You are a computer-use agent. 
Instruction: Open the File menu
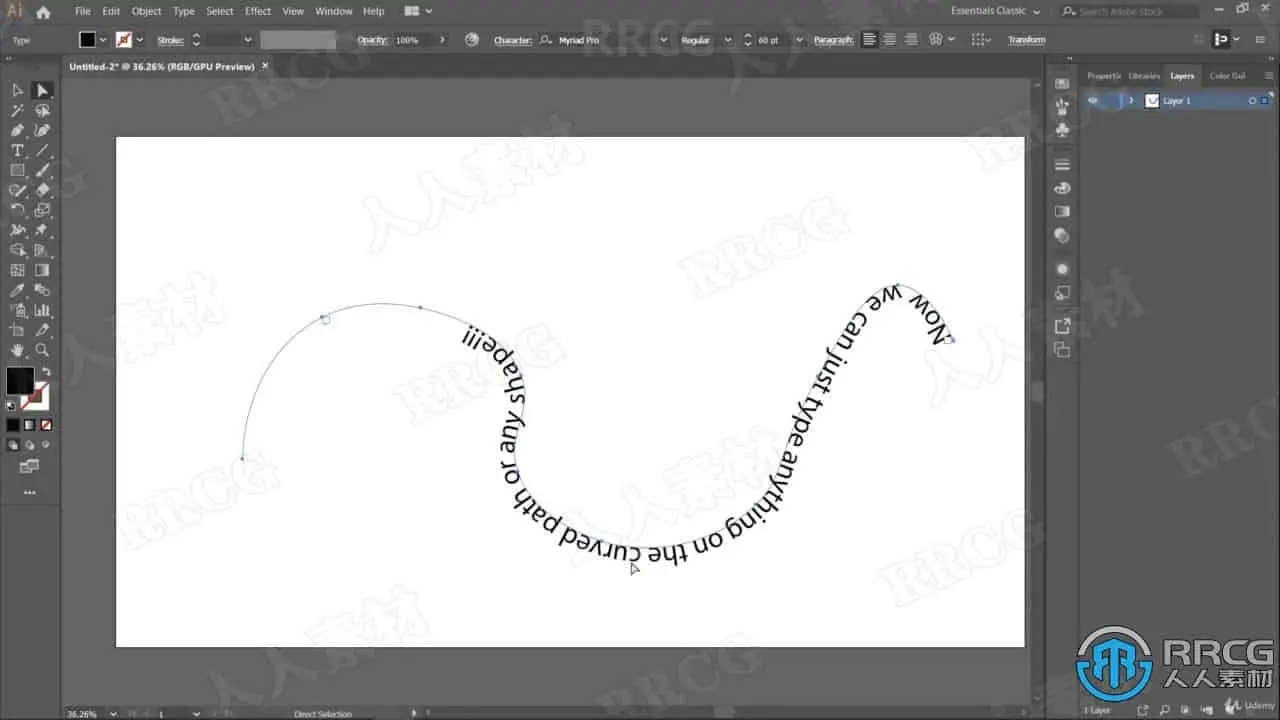(x=82, y=11)
